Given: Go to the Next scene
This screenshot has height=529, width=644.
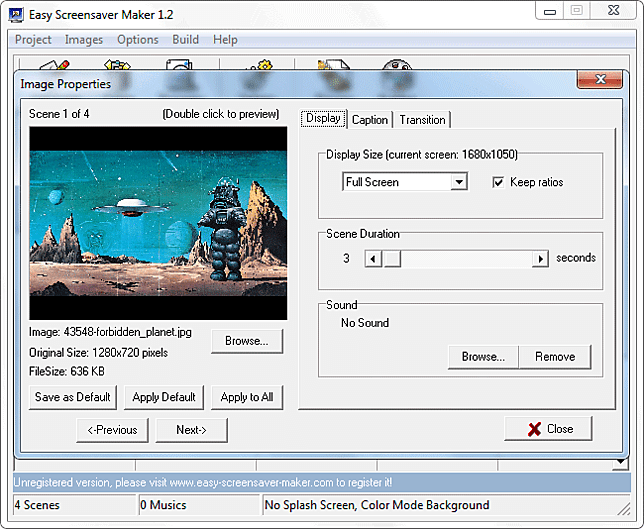Looking at the screenshot, I should [x=191, y=430].
